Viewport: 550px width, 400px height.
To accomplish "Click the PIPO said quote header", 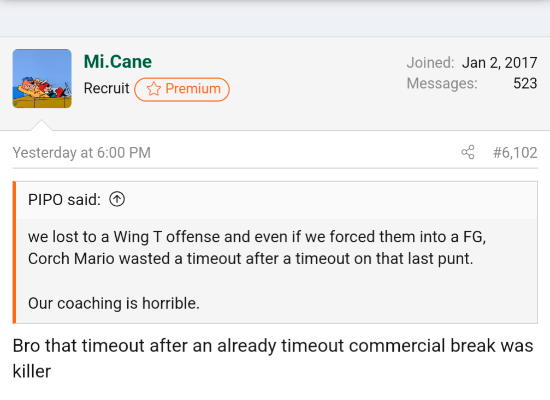I will click(64, 200).
